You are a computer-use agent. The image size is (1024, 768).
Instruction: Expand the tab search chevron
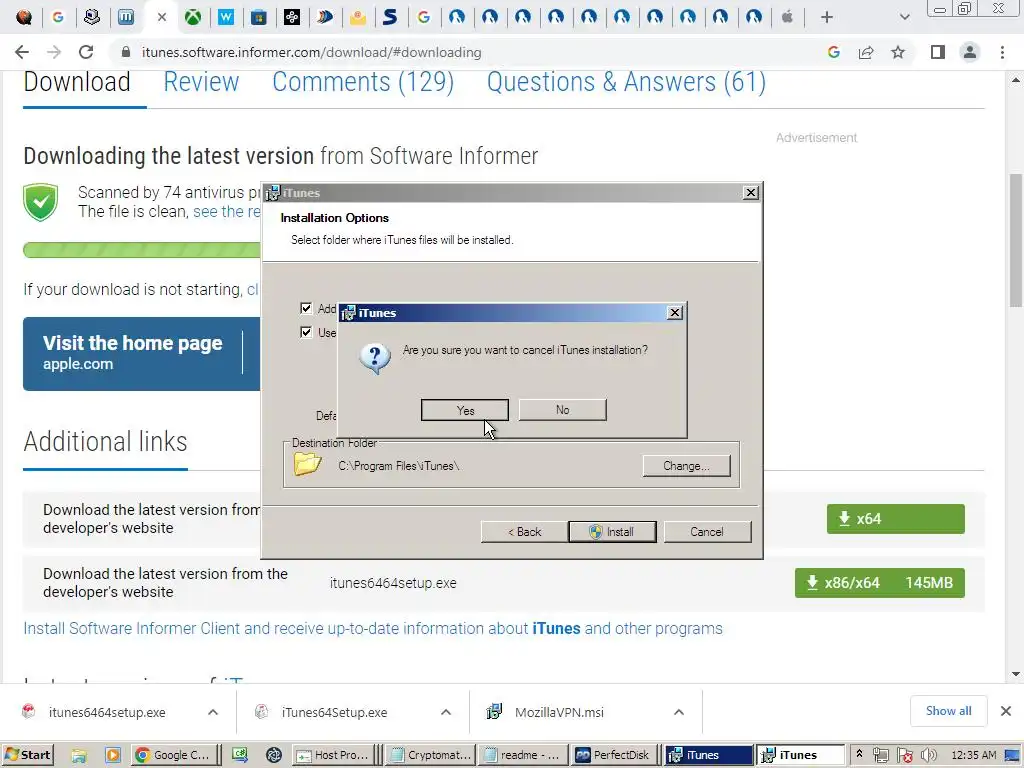coord(904,17)
